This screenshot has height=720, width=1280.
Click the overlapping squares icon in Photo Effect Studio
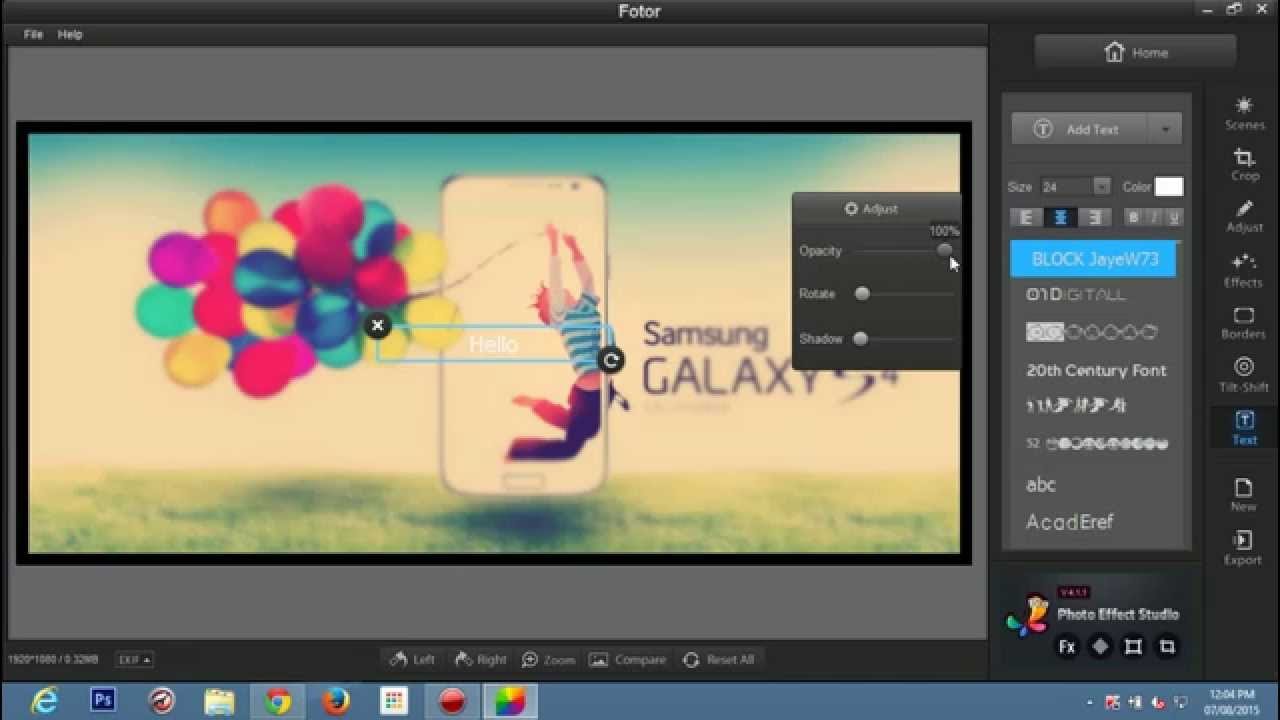pyautogui.click(x=1166, y=647)
